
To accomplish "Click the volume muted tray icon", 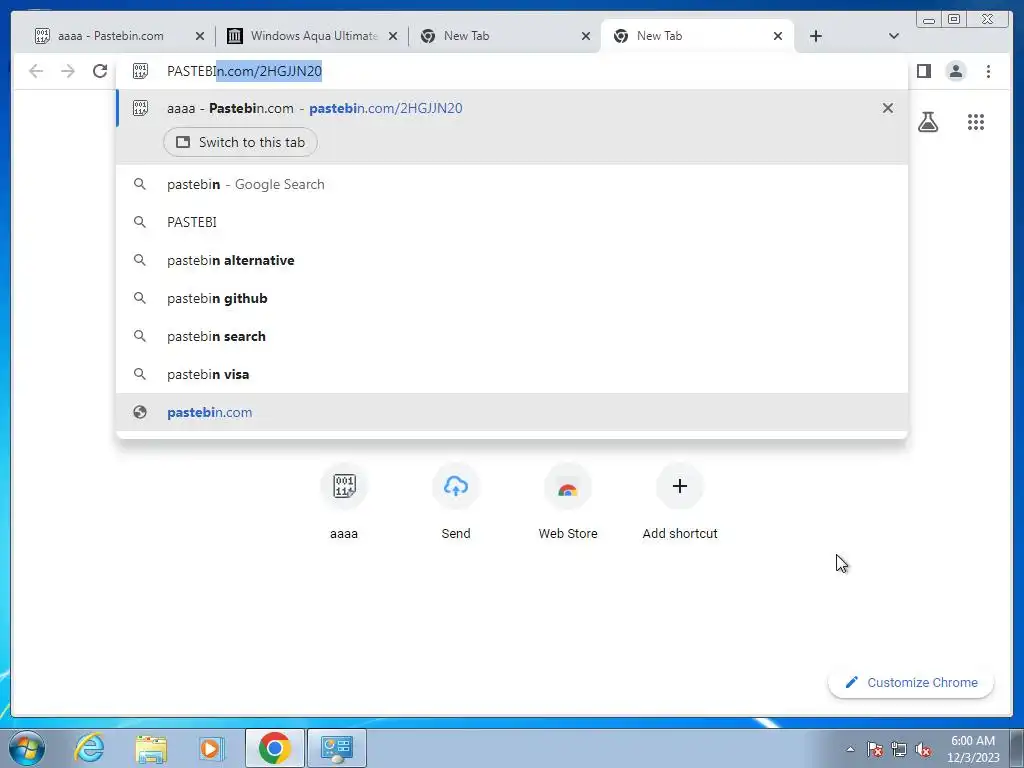I will [x=923, y=749].
